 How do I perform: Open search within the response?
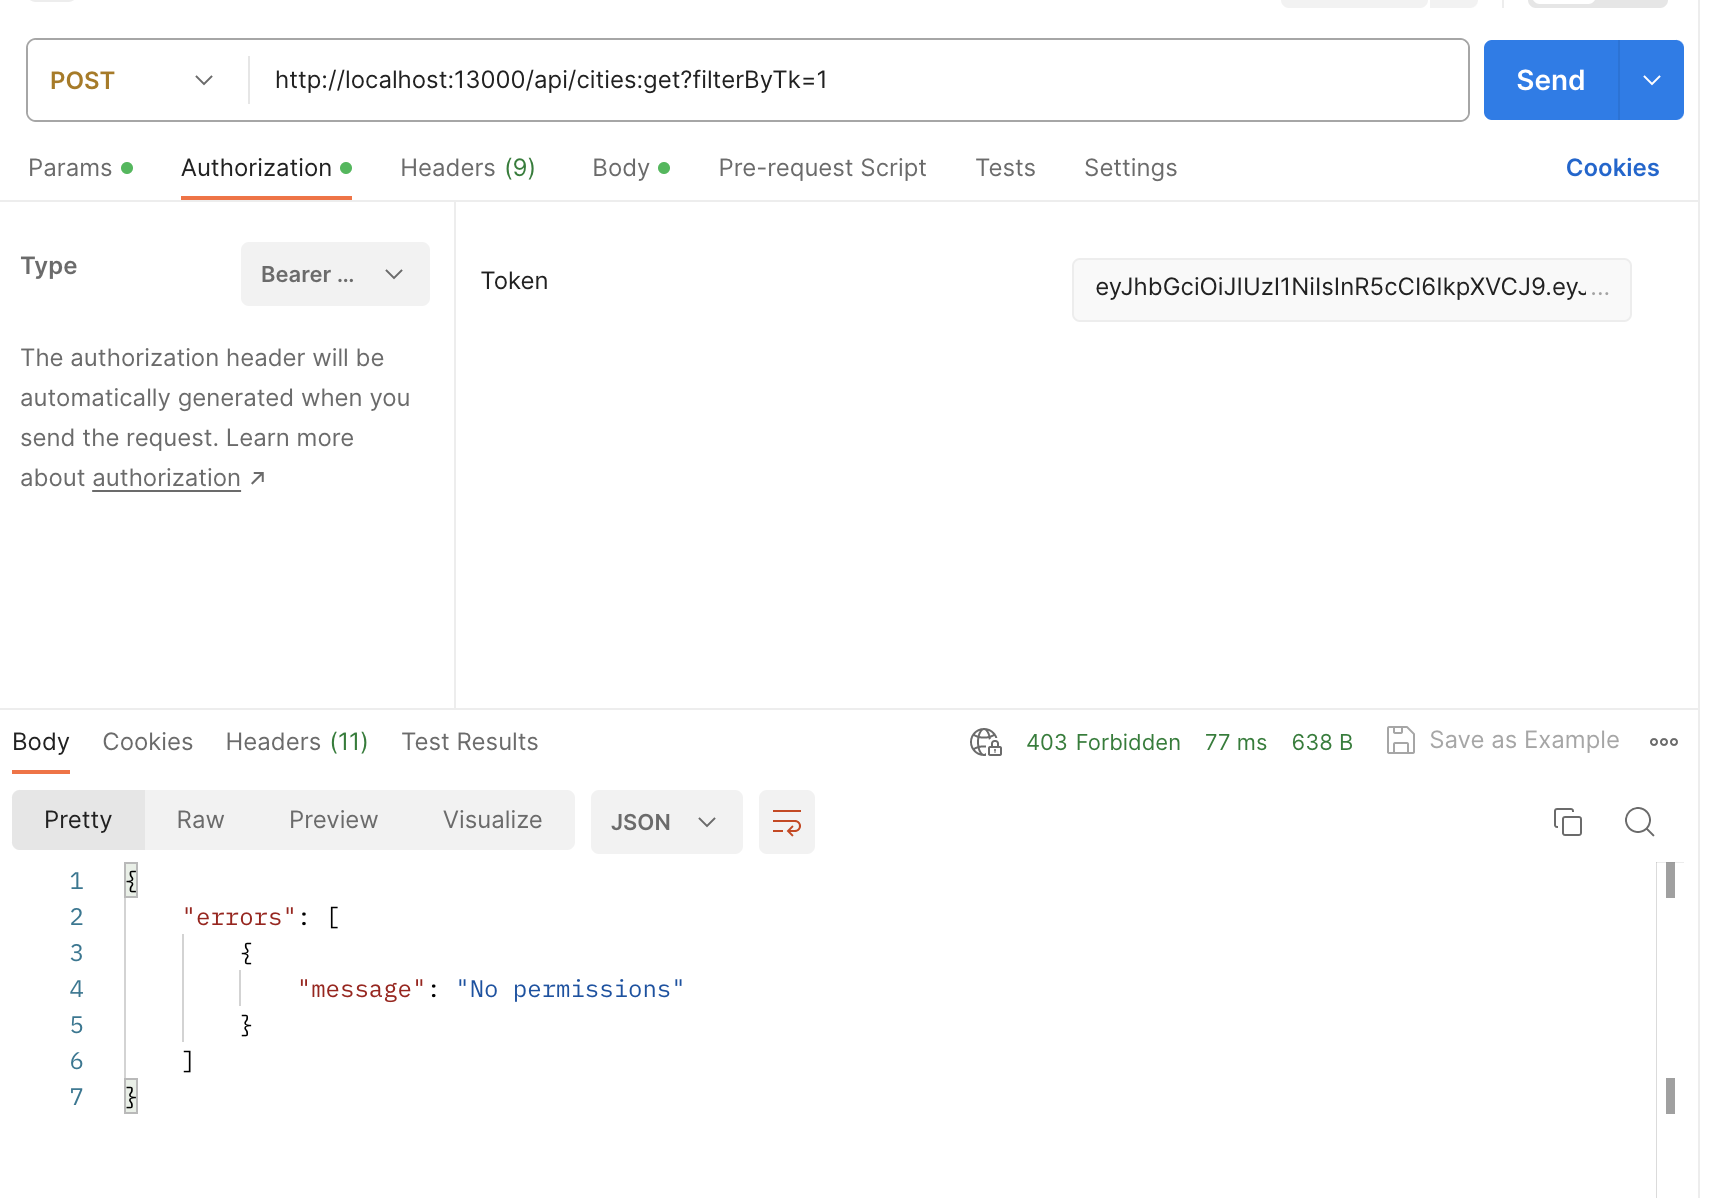tap(1640, 822)
